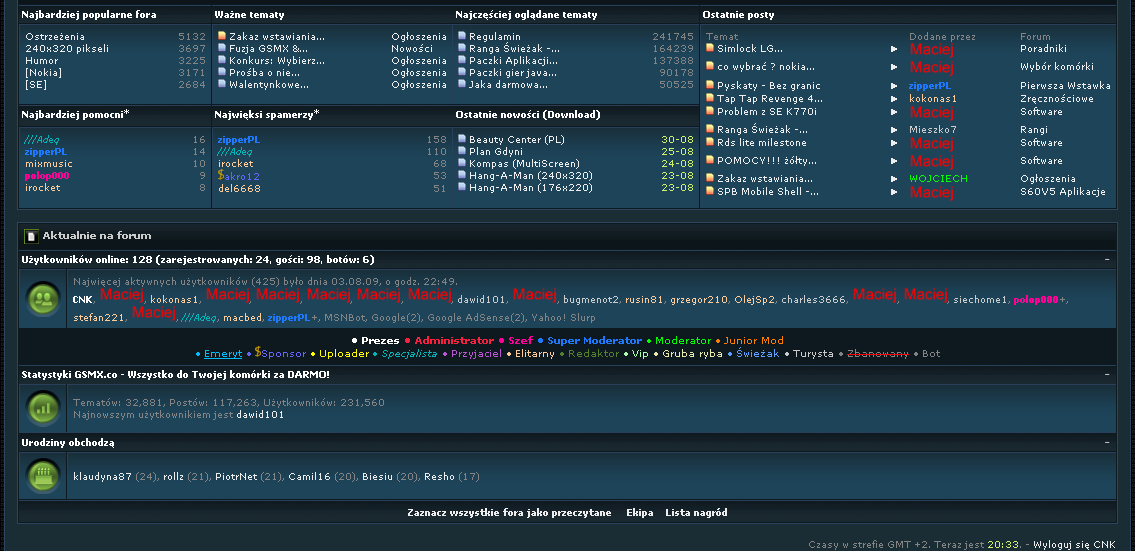This screenshot has height=551, width=1135.
Task: Click the arrow icon next to "POMOCY!!! żółty..."
Action: pyautogui.click(x=894, y=161)
